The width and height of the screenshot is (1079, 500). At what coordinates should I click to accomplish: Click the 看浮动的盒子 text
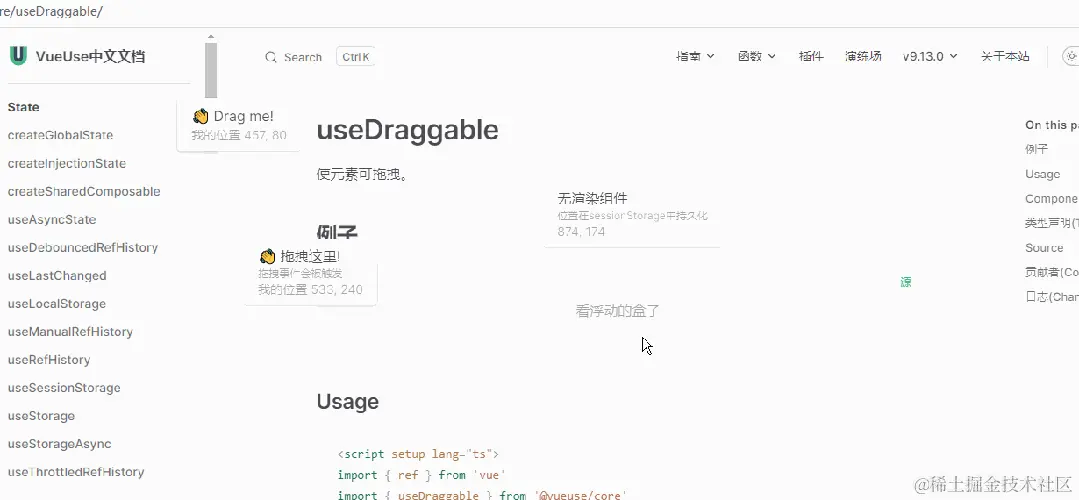618,311
